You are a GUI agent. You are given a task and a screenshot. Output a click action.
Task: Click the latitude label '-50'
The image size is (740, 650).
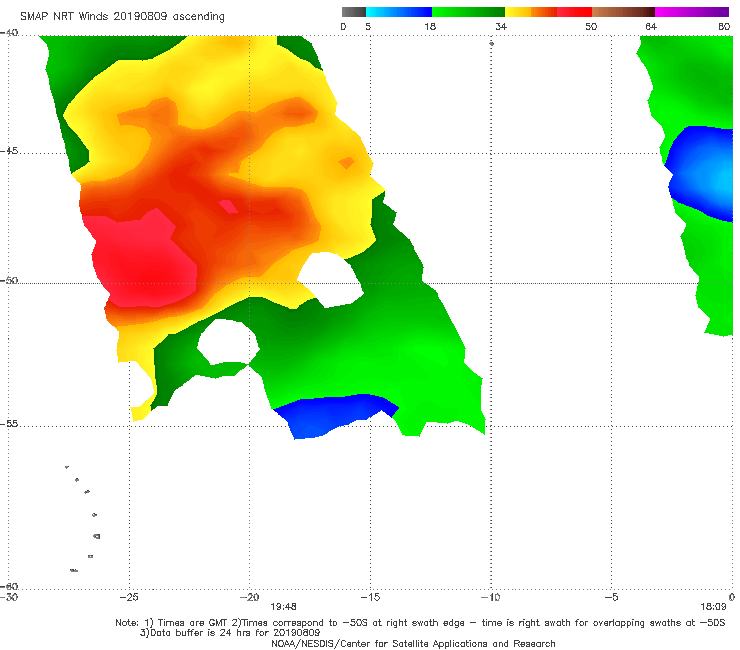(9, 280)
